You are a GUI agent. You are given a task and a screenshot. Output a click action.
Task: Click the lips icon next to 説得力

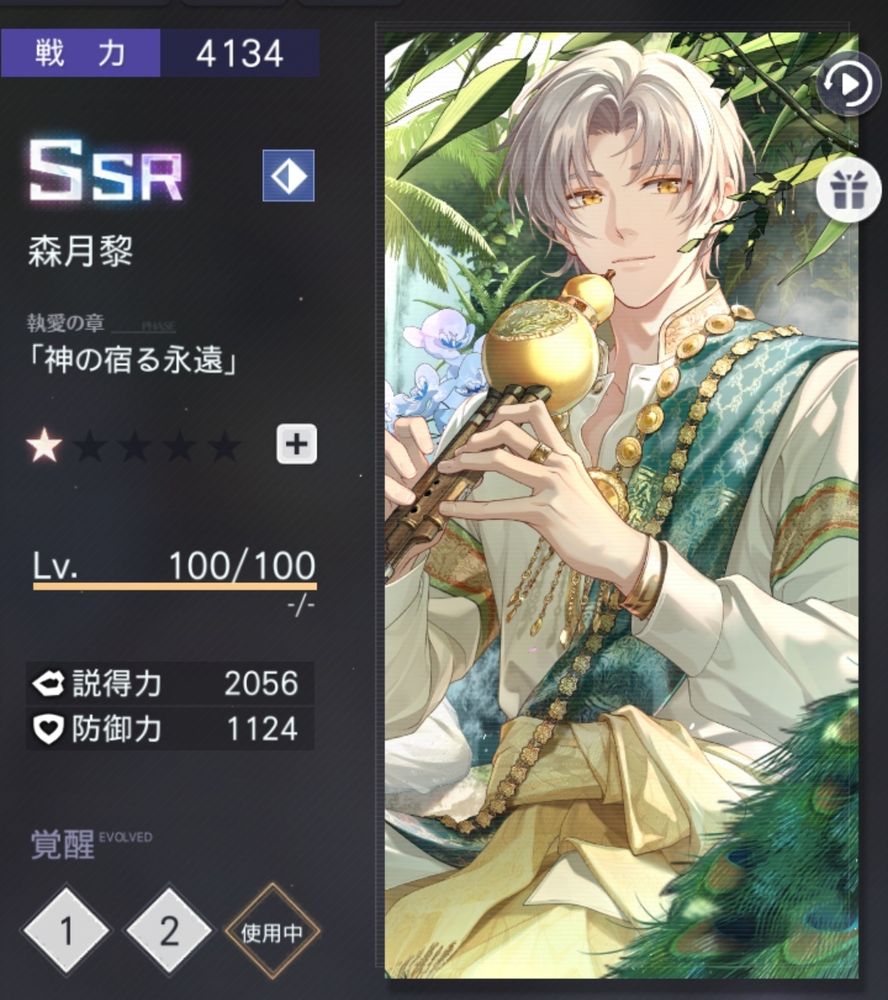click(48, 684)
